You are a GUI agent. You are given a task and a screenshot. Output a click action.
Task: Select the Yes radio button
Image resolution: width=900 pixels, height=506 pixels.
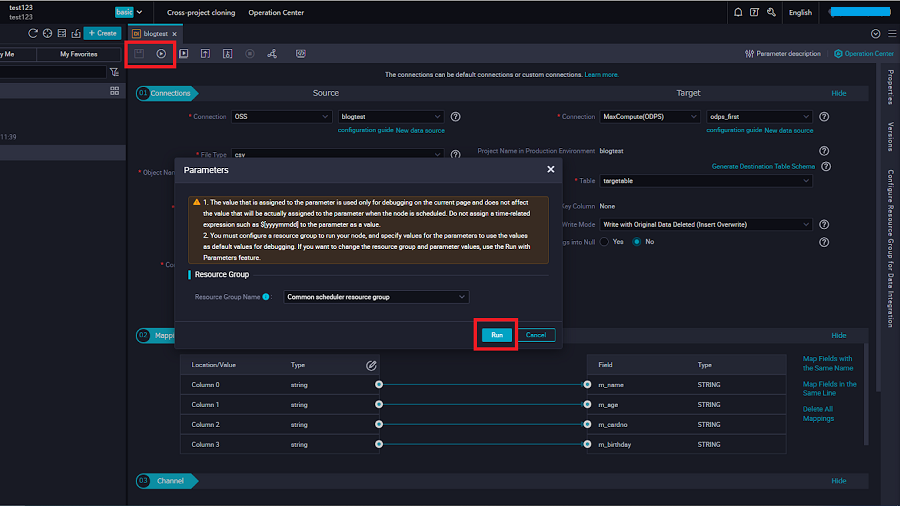pos(604,242)
